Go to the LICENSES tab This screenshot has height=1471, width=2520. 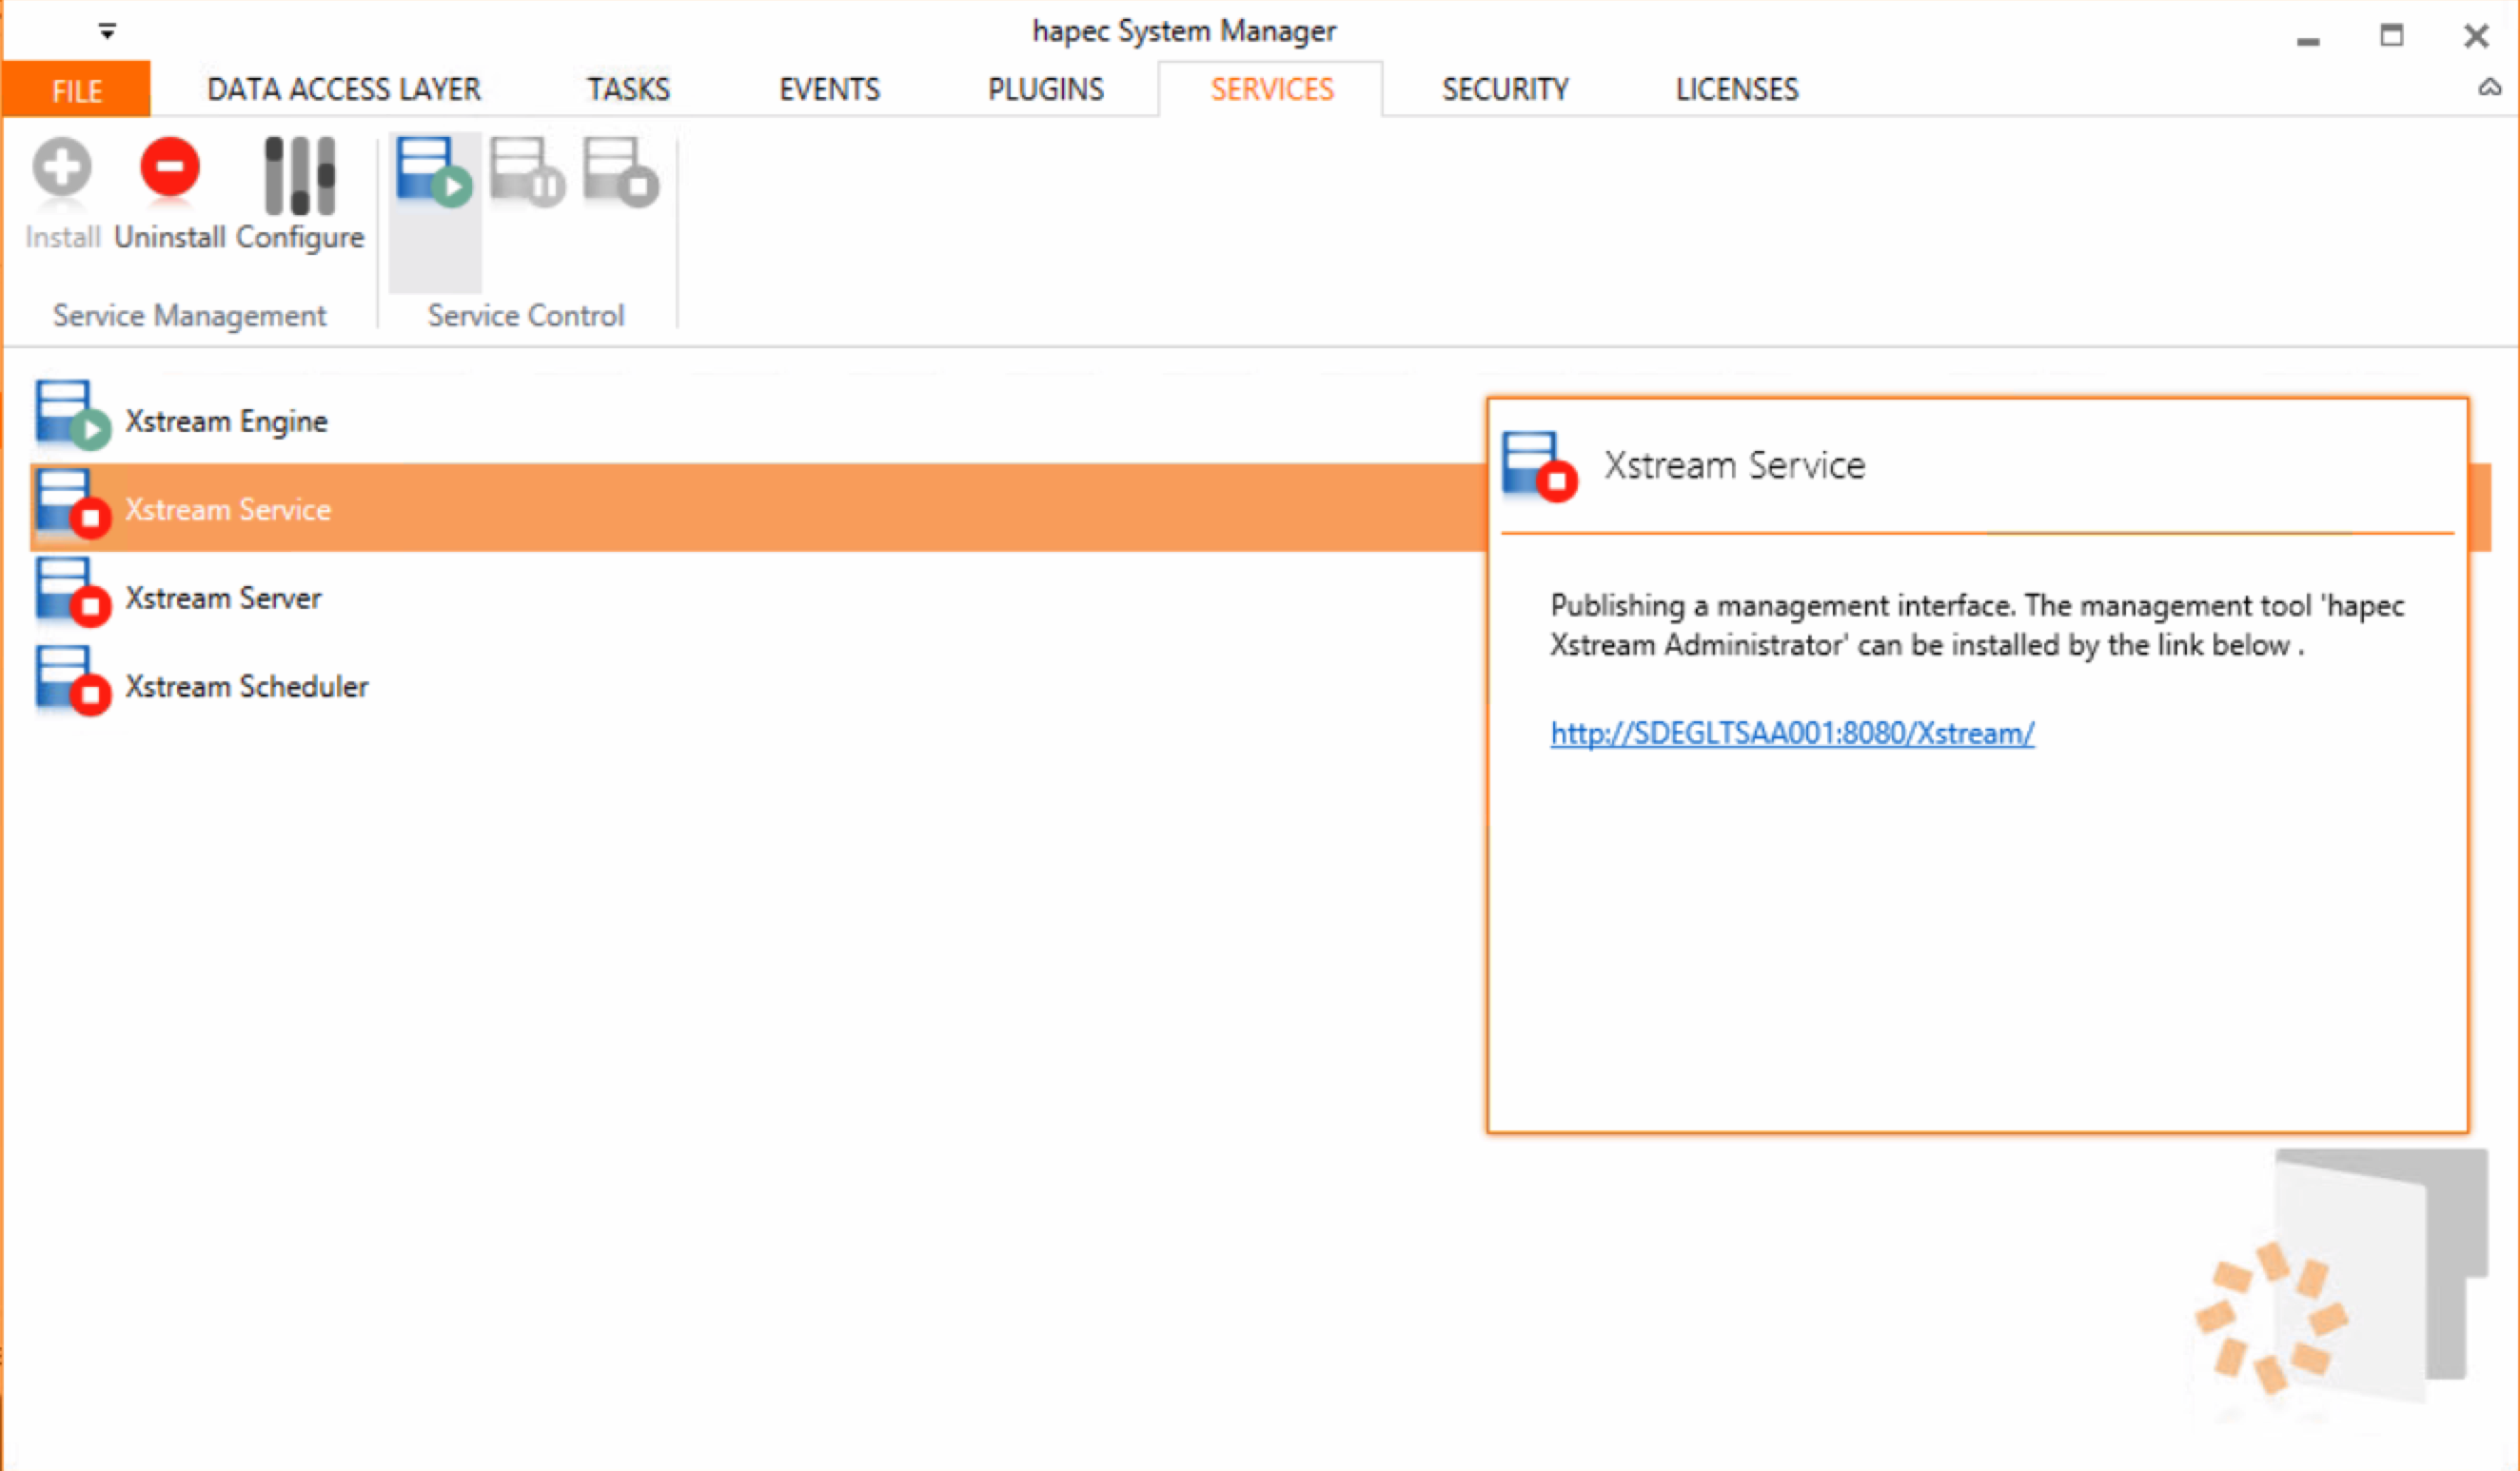(1736, 90)
